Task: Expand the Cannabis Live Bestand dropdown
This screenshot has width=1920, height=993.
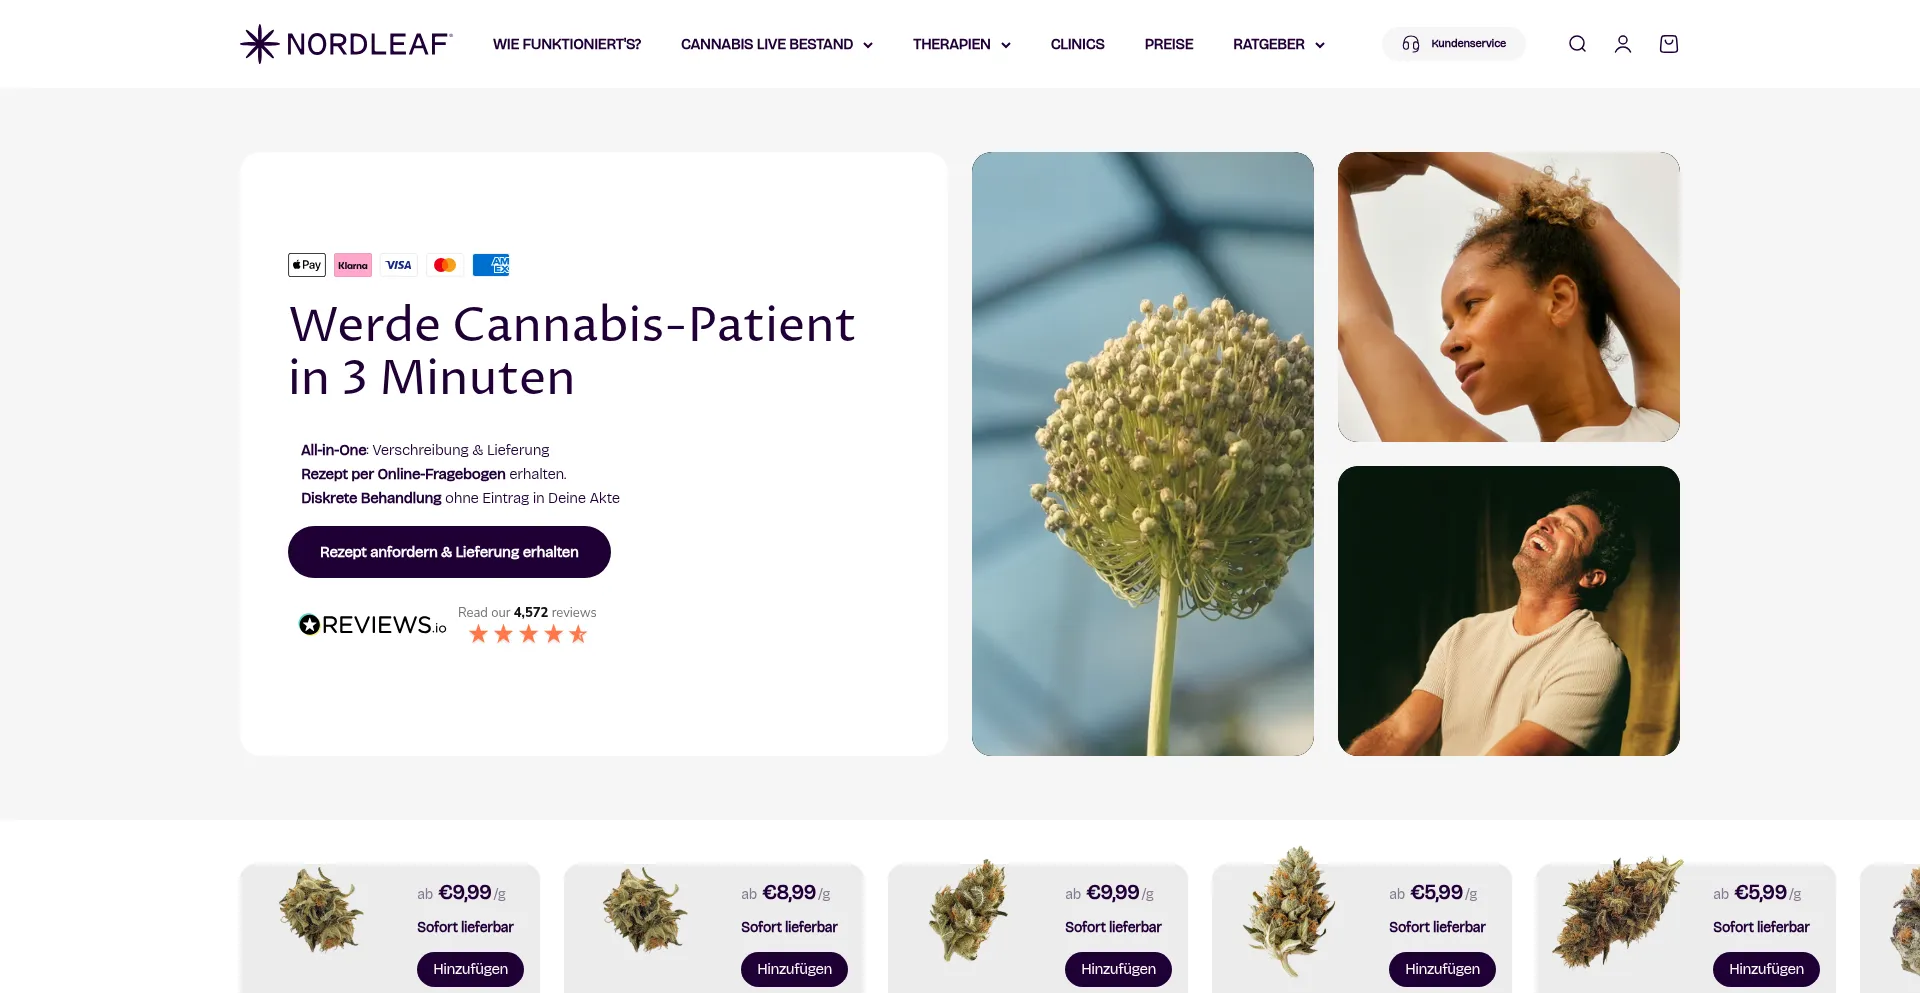Action: 777,44
